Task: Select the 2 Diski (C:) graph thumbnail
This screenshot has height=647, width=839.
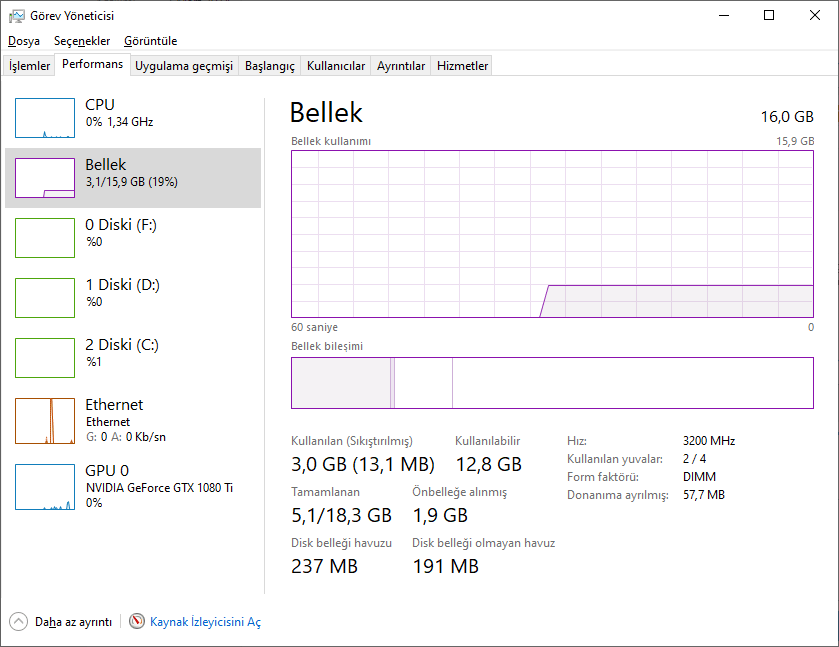Action: [45, 358]
